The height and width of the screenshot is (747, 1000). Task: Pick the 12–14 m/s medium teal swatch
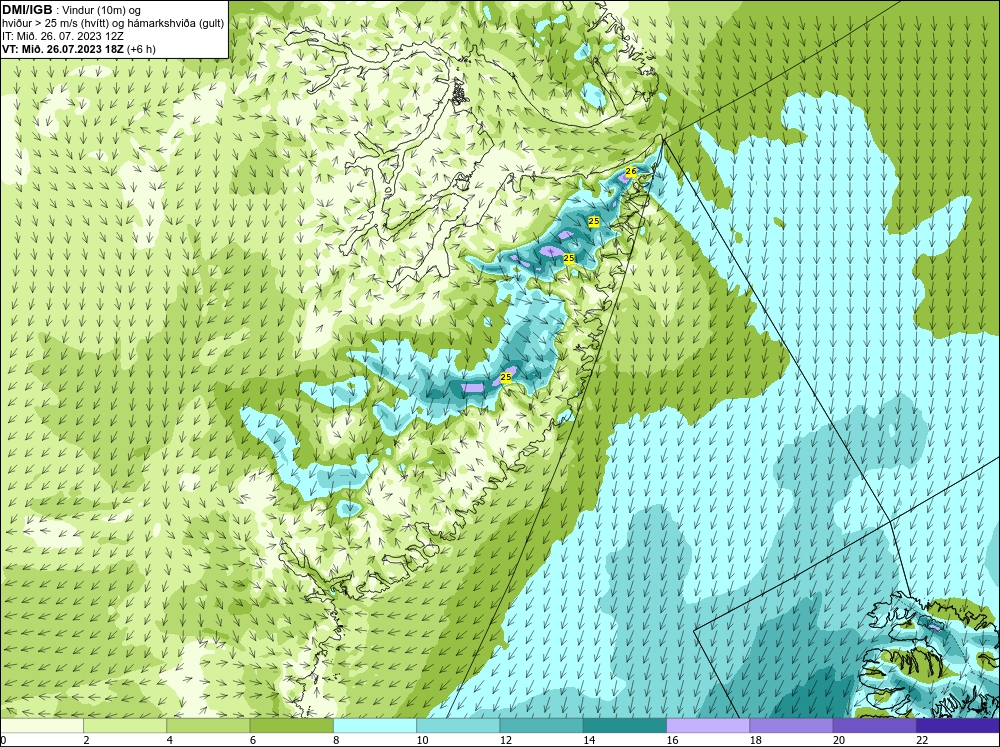pyautogui.click(x=541, y=726)
